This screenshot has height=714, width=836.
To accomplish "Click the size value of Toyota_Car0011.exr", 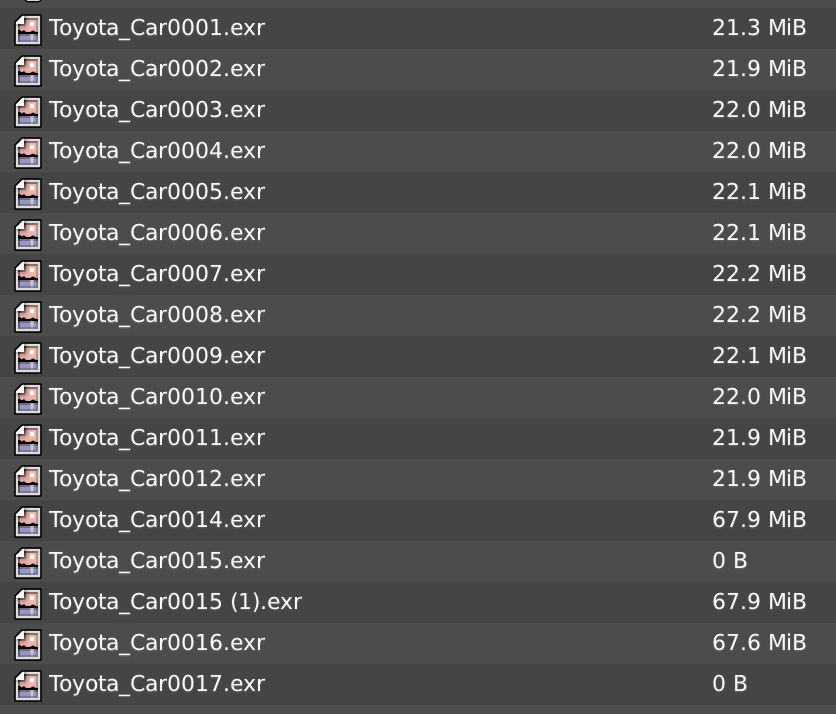I will point(759,438).
